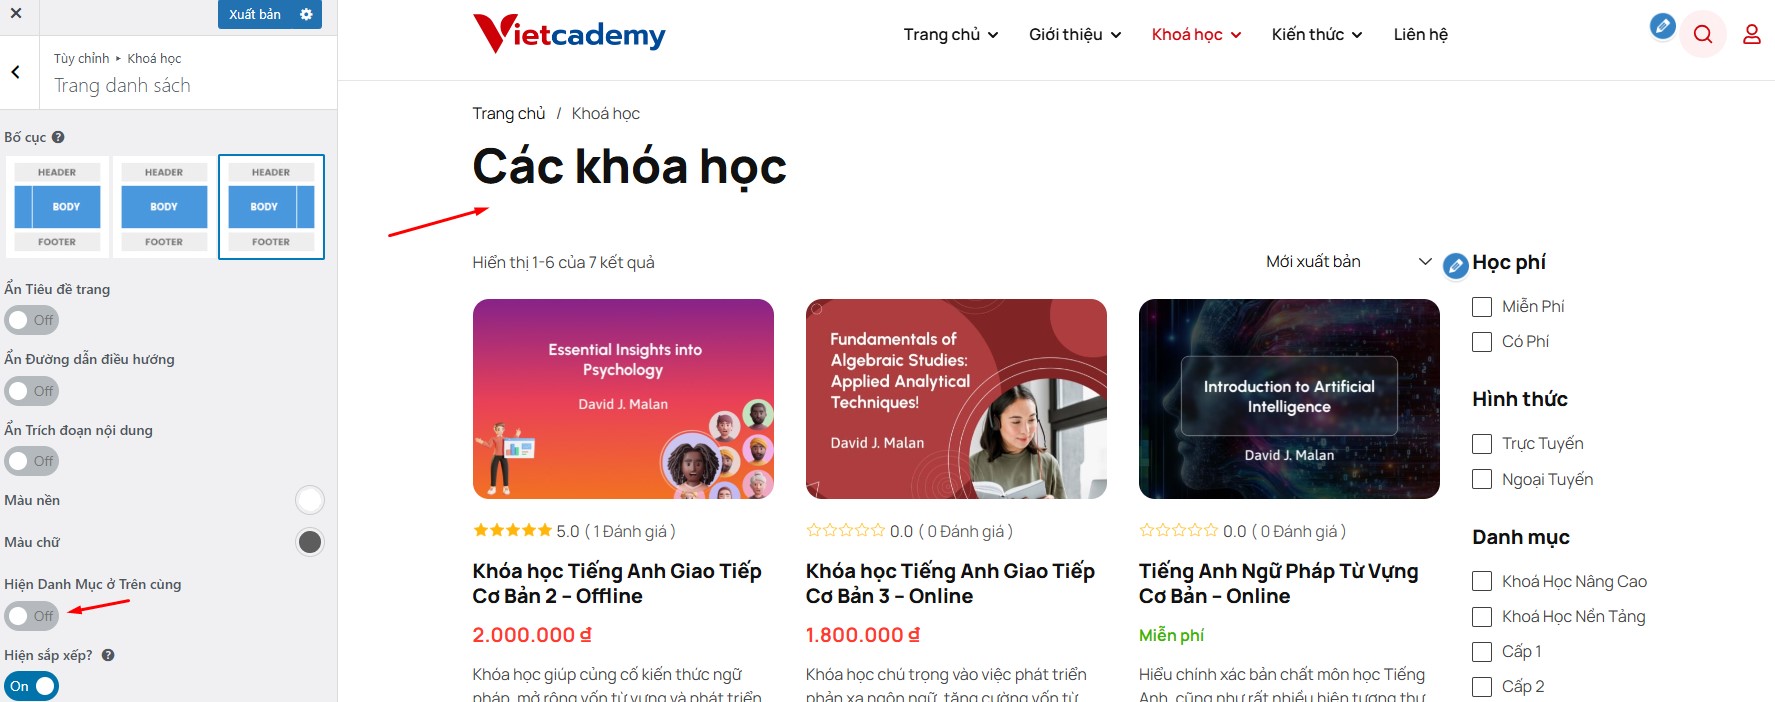The image size is (1775, 702).
Task: Toggle Ẩn Tiêu đề trang switch
Action: [32, 320]
